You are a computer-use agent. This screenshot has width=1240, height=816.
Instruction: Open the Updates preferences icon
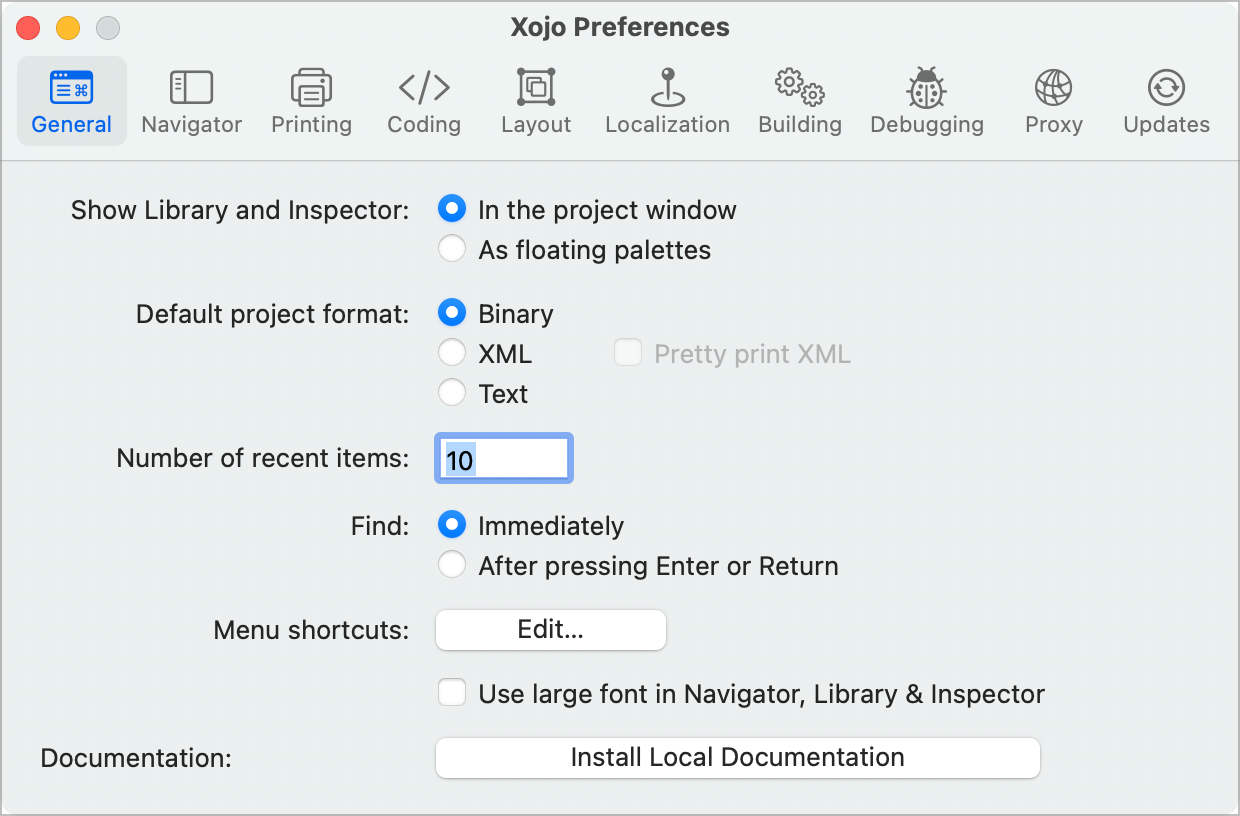click(1166, 88)
